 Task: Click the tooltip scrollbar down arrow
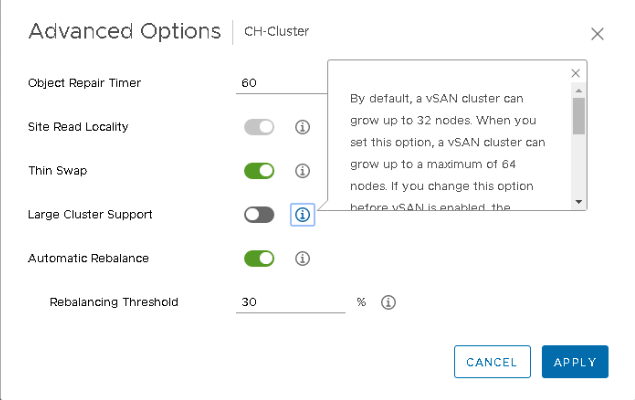point(579,202)
